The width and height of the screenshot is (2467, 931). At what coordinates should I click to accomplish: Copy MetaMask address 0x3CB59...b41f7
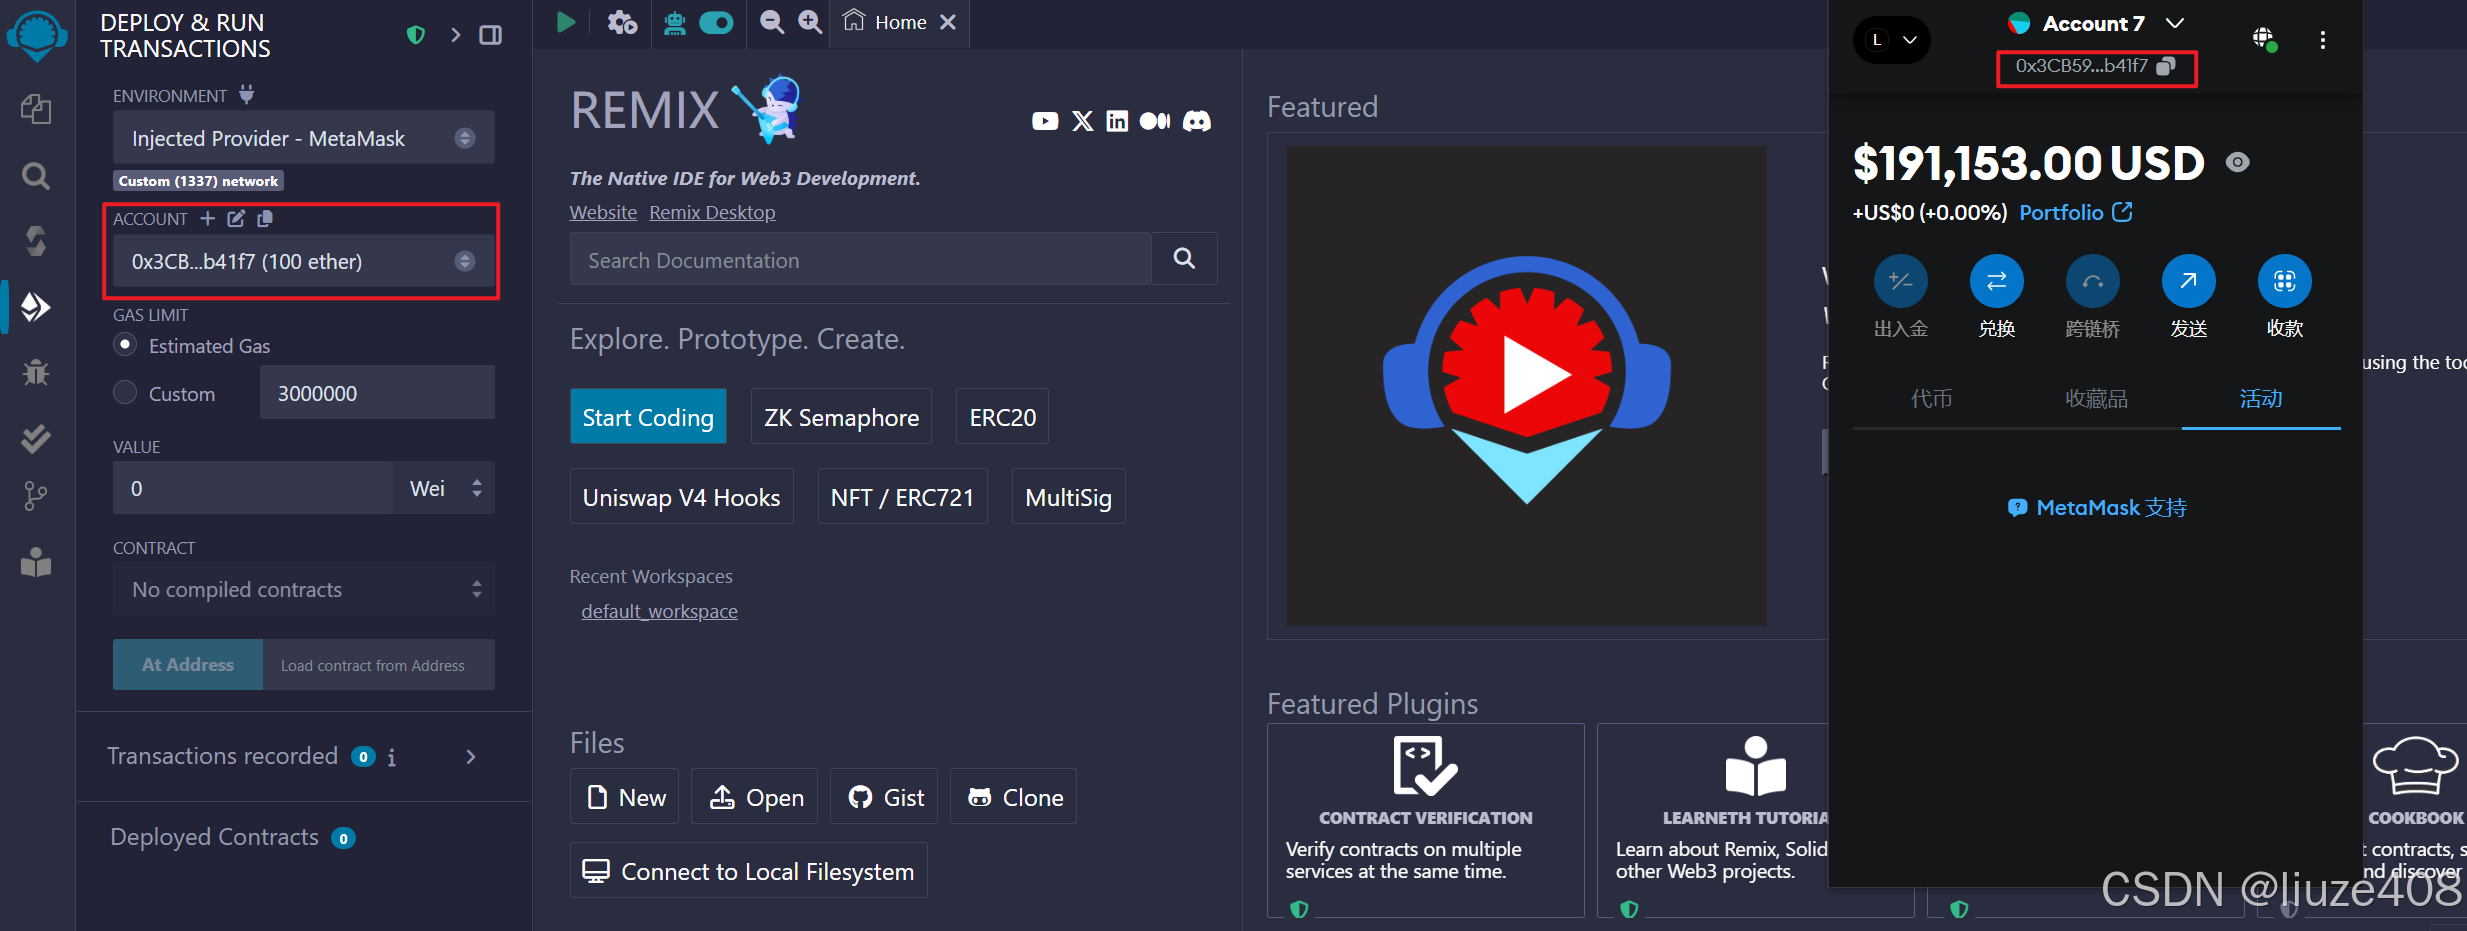pos(2166,66)
